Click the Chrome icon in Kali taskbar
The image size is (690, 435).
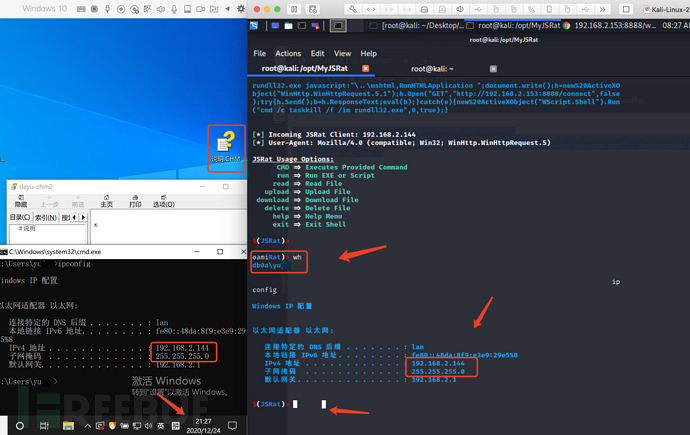[566, 26]
